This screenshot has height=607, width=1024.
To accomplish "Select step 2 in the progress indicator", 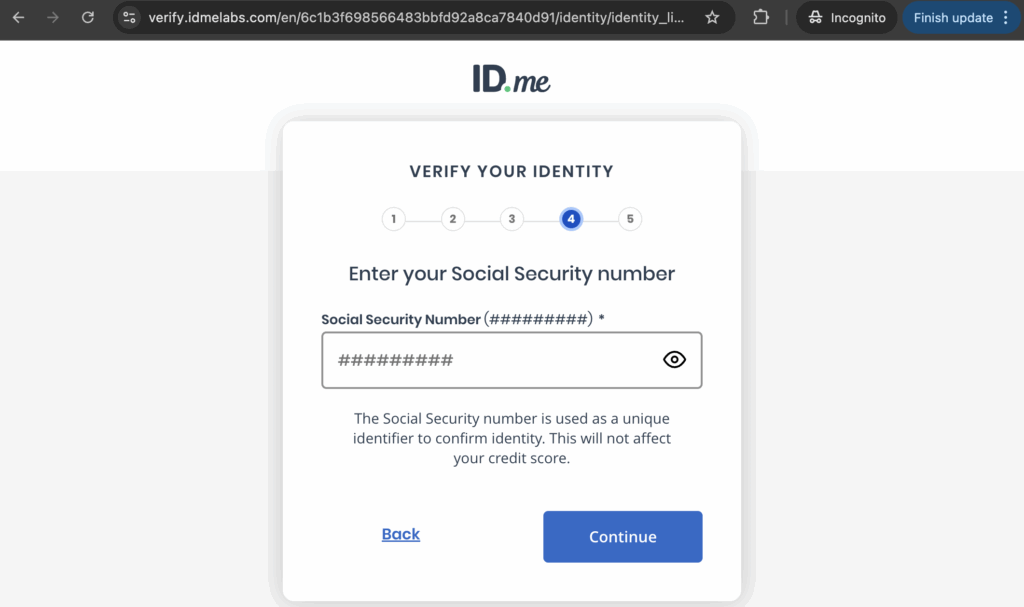I will point(453,219).
